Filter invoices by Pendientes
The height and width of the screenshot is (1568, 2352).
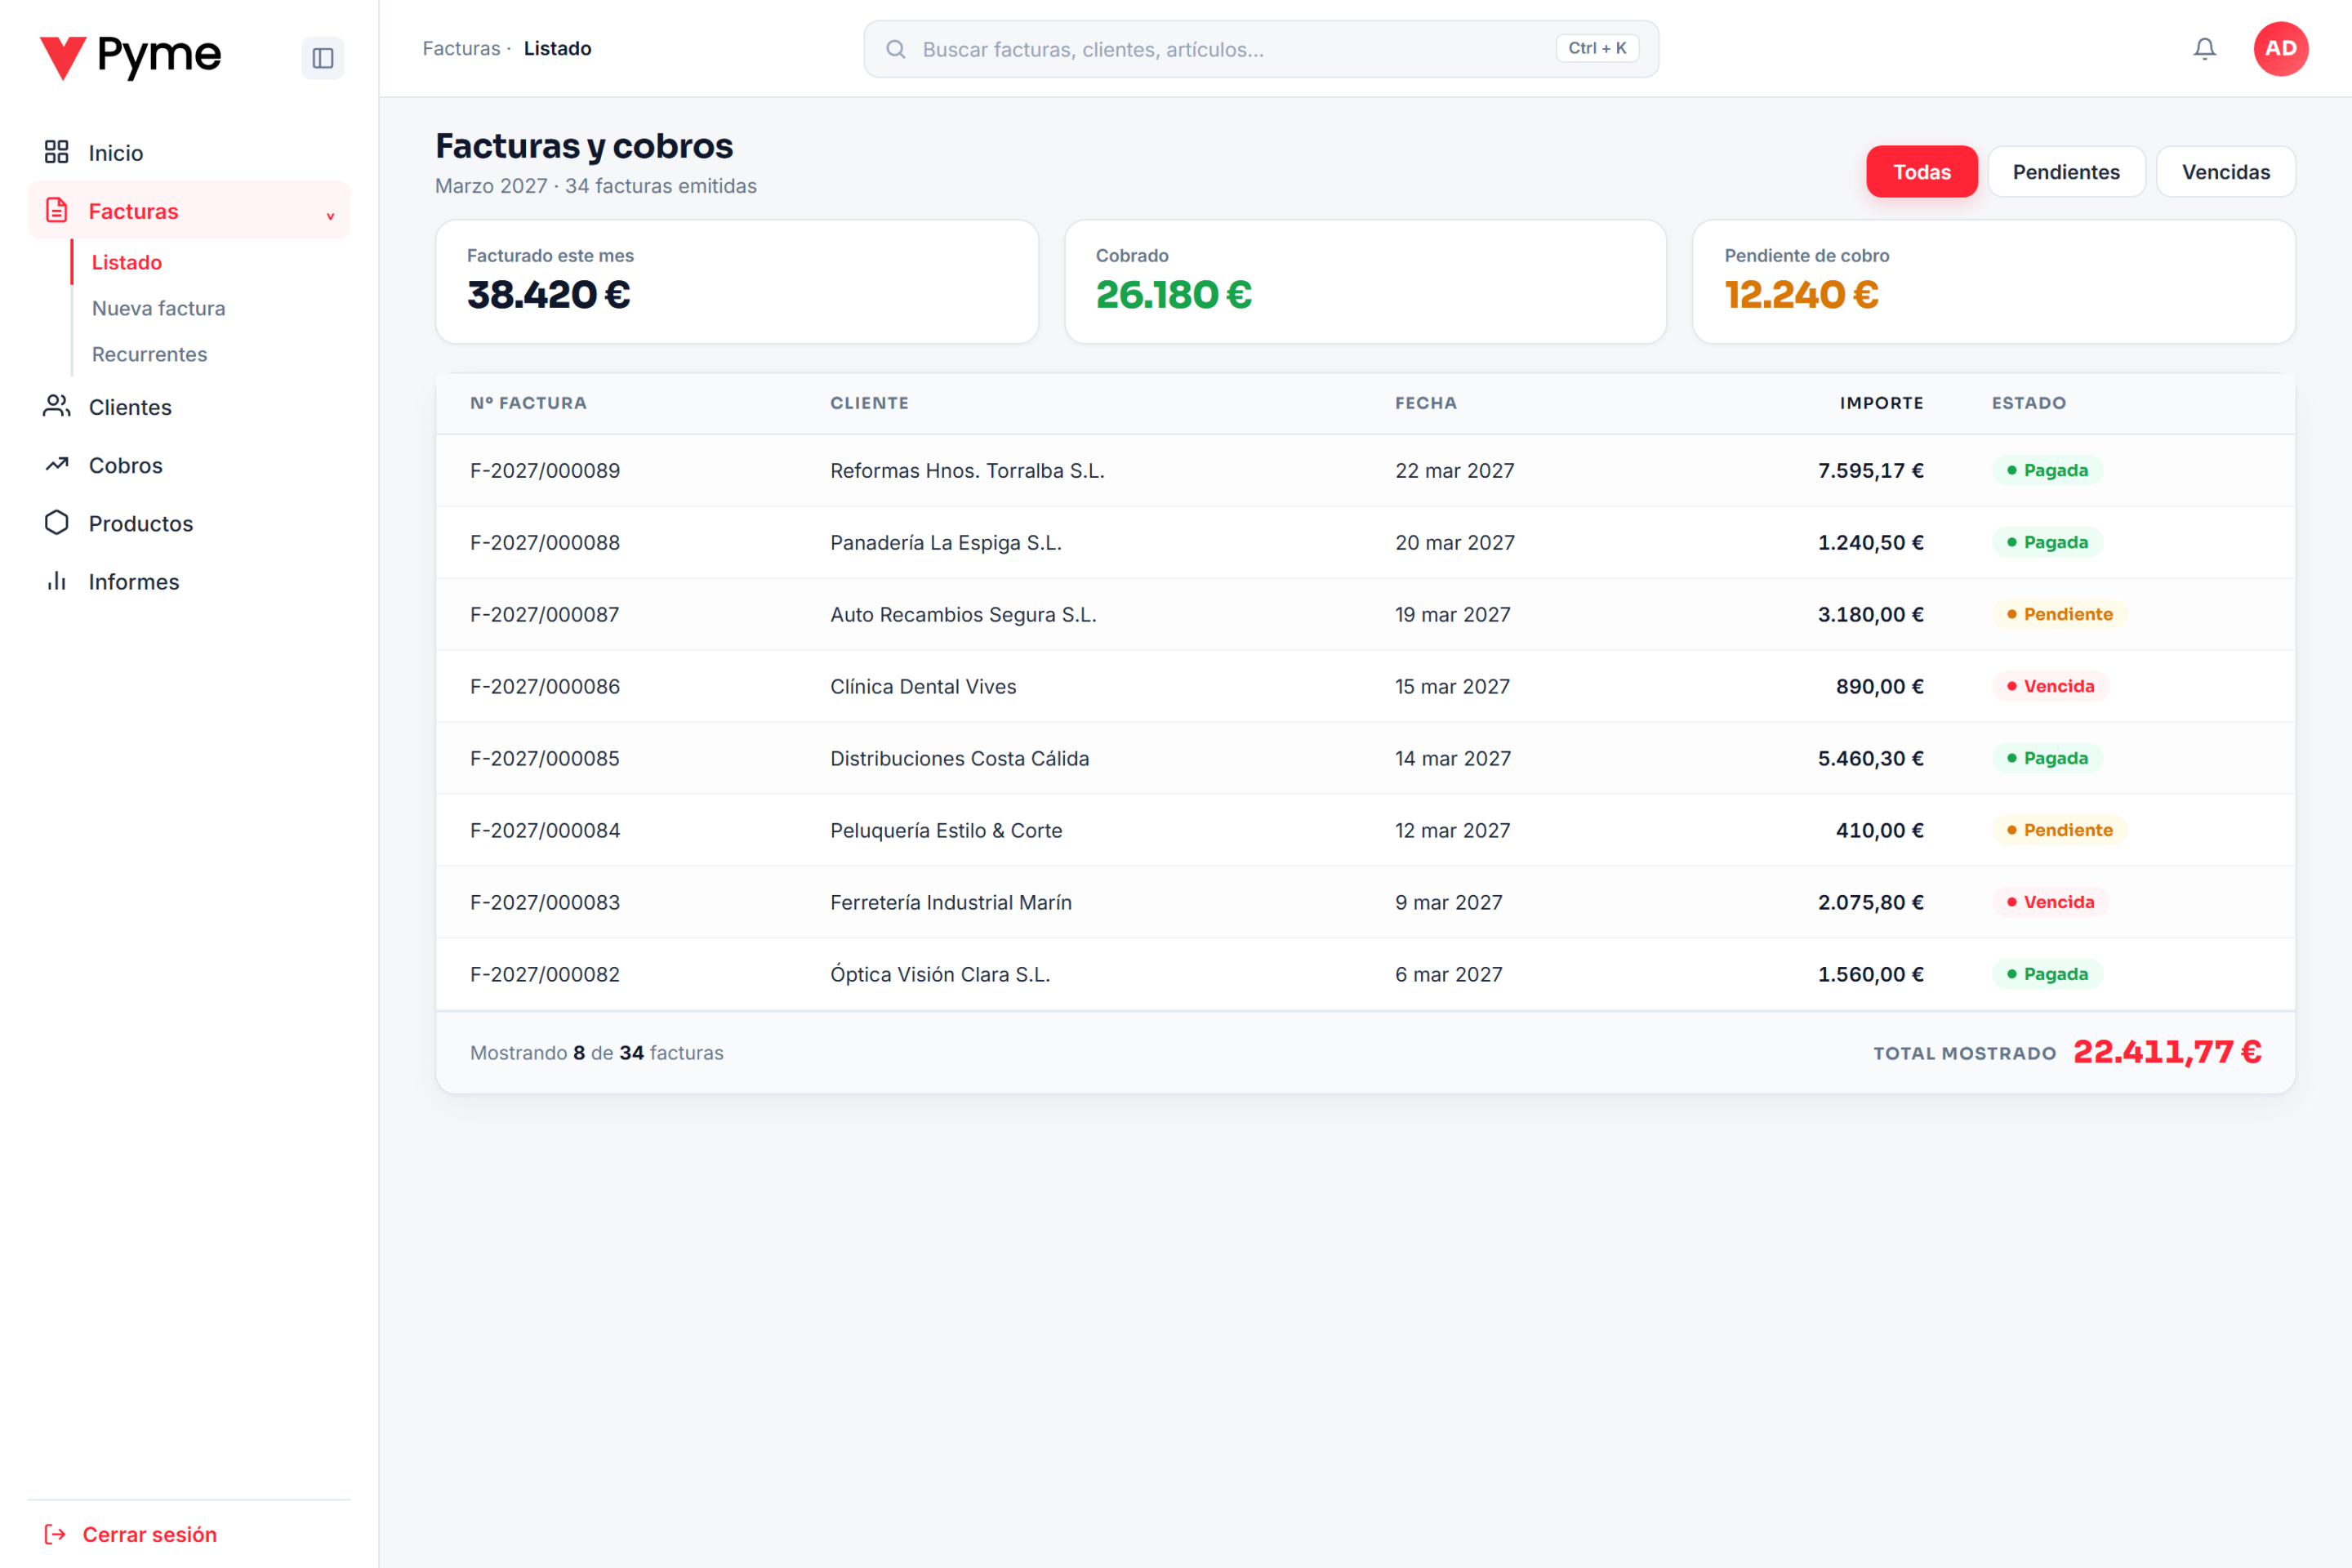click(2065, 172)
